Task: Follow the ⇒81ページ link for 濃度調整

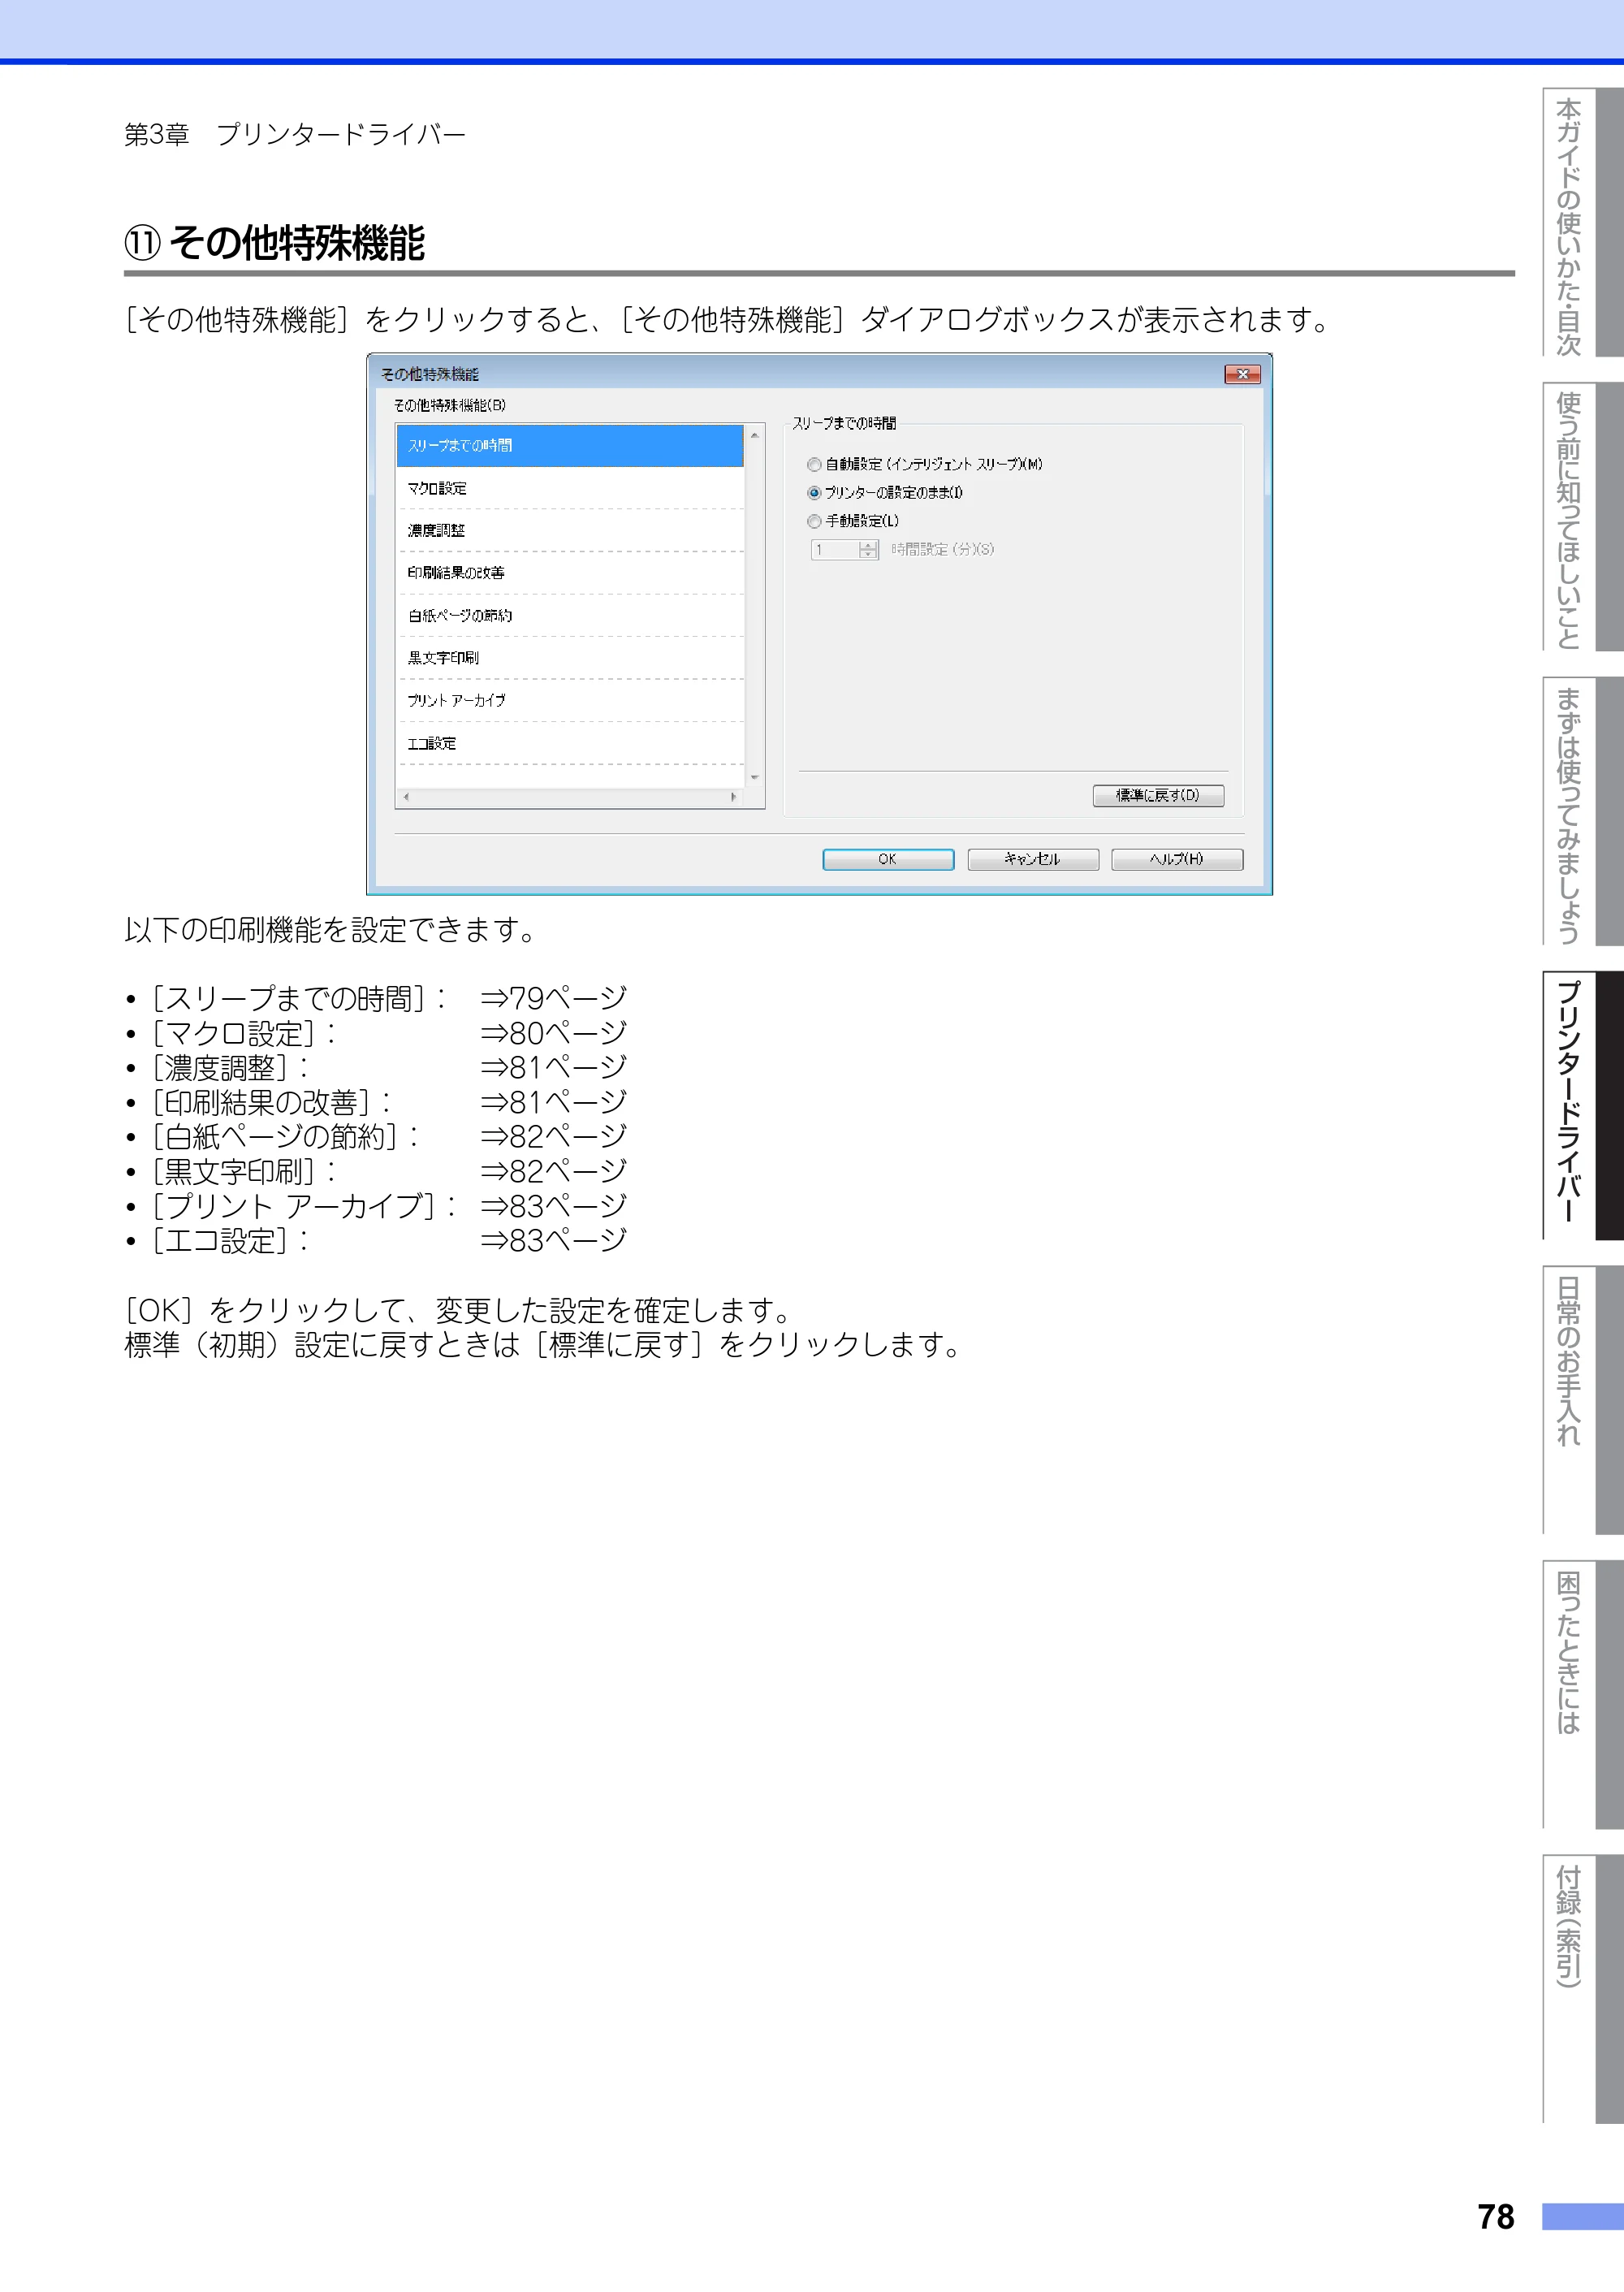Action: tap(553, 1067)
